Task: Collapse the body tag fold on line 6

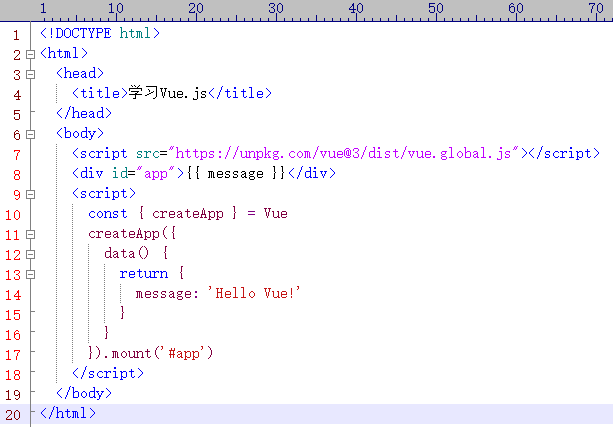Action: click(x=30, y=135)
